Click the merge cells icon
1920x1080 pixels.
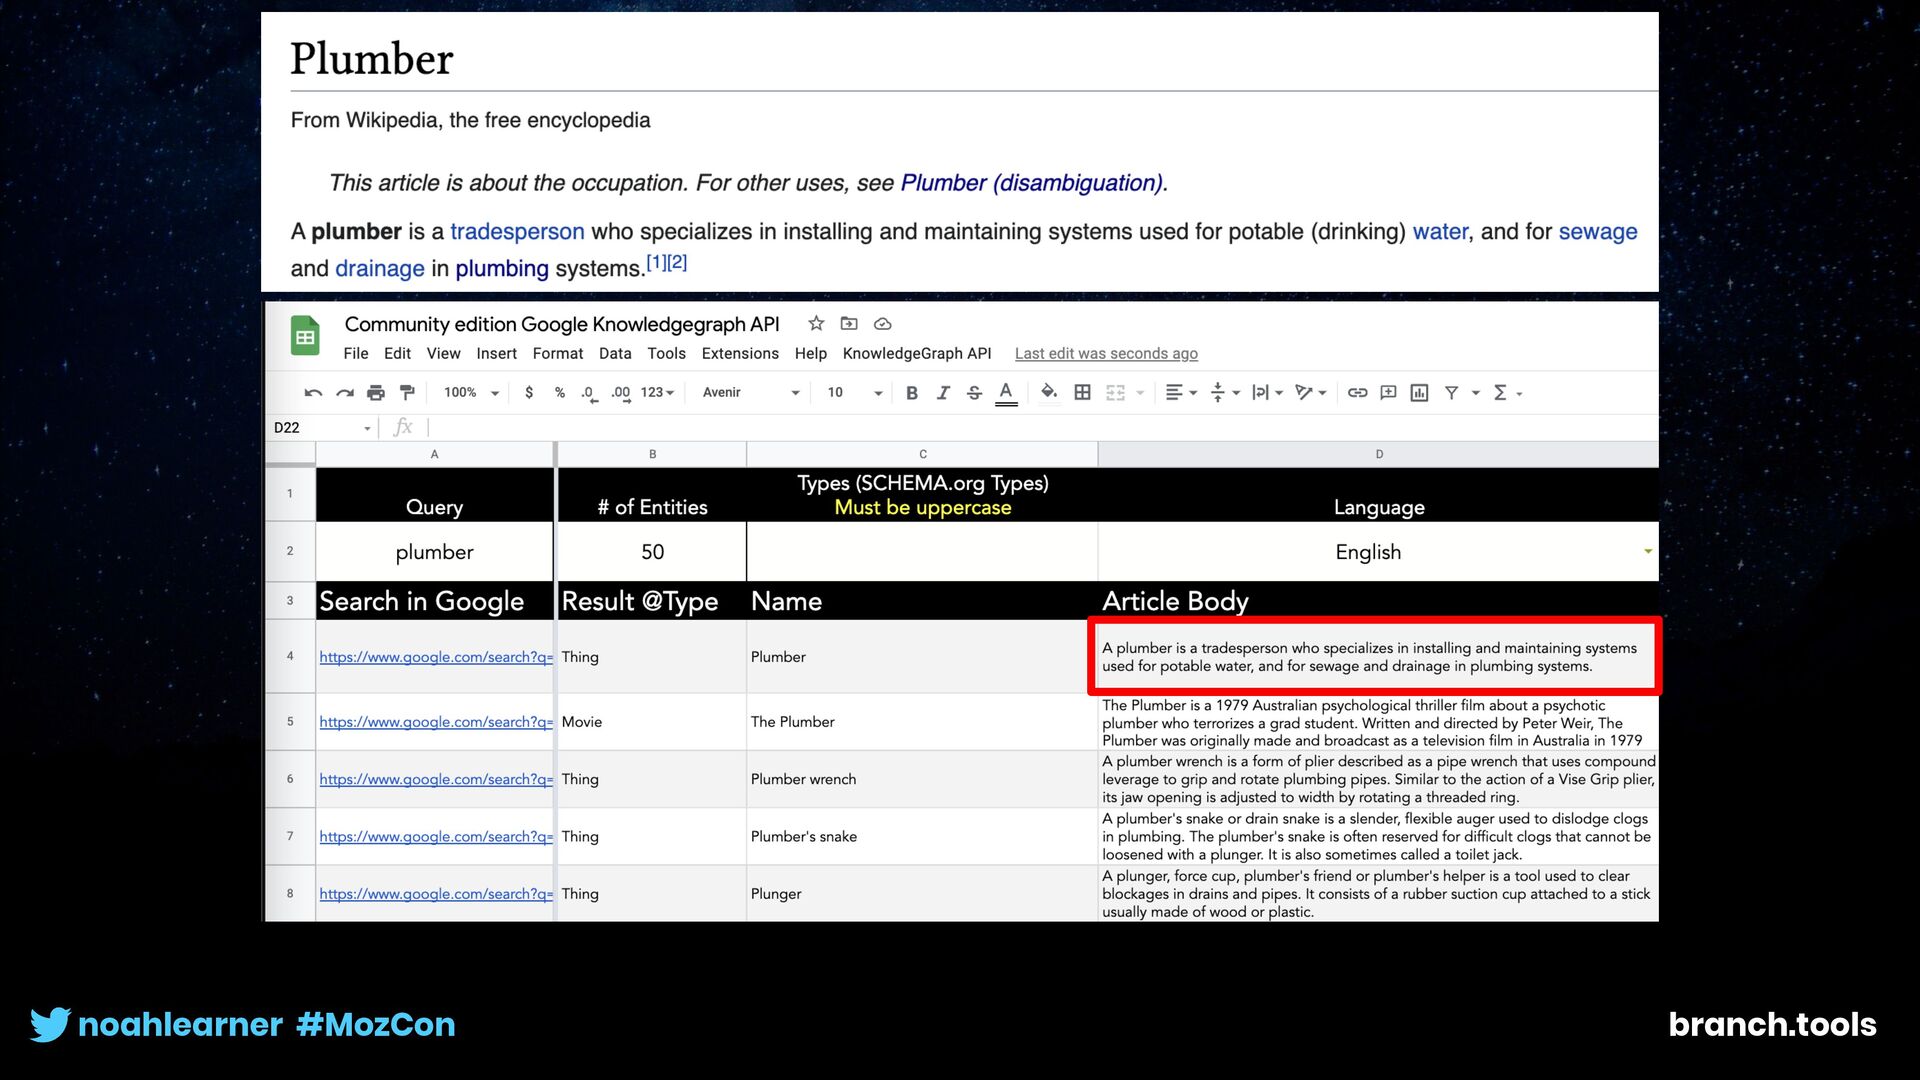coord(1116,393)
